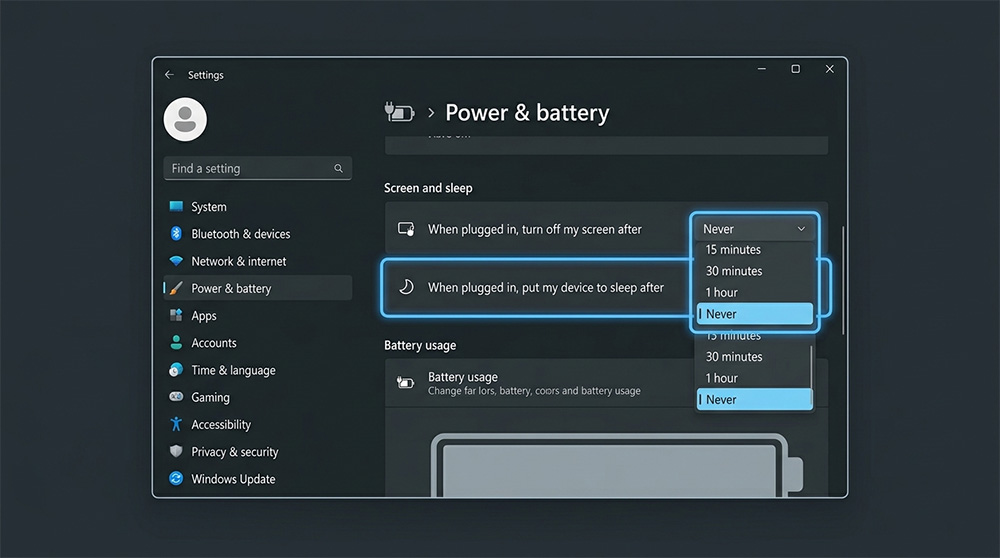Click the Accounts person icon
Image resolution: width=1000 pixels, height=558 pixels.
[x=176, y=342]
